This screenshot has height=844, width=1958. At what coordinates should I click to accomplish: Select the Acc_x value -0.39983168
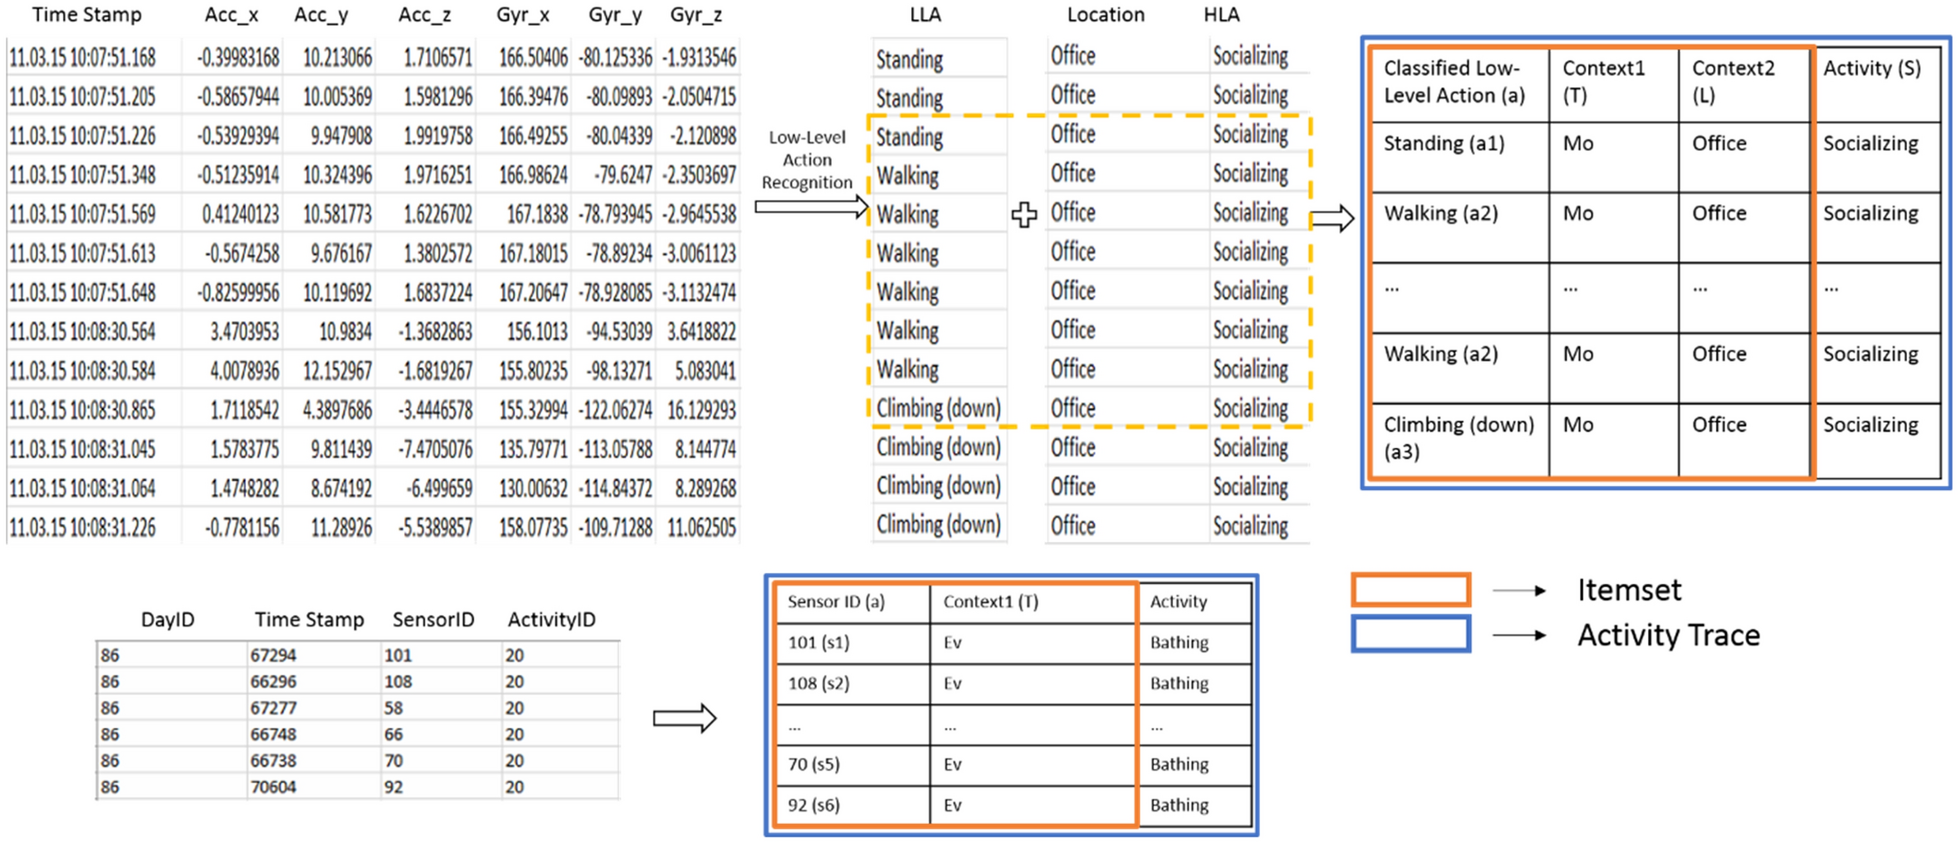(238, 58)
